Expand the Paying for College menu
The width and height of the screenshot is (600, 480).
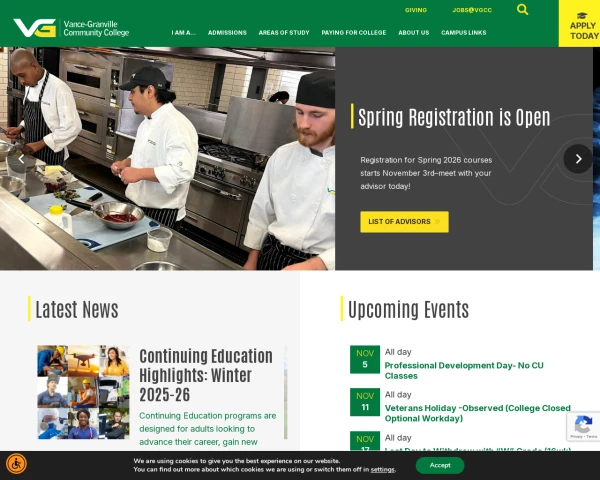(x=354, y=33)
